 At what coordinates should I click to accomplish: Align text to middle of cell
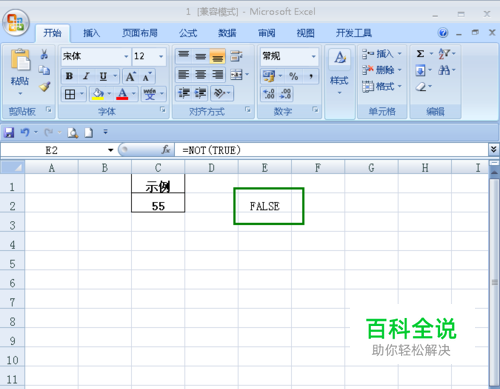201,56
